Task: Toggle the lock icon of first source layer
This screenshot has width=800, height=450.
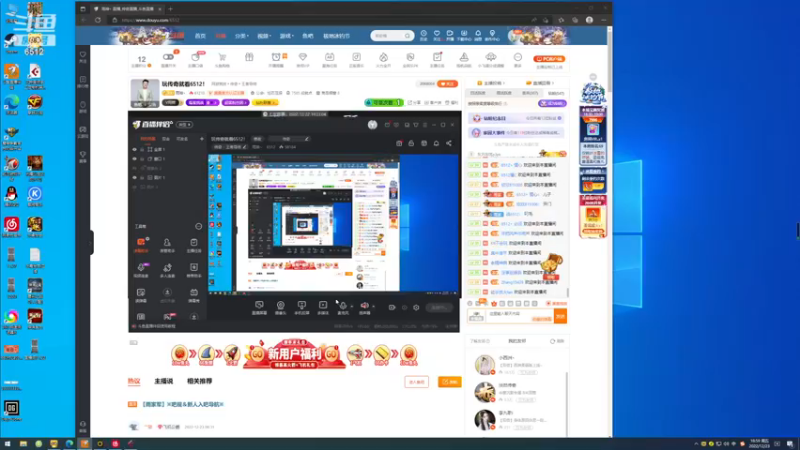Action: (142, 149)
